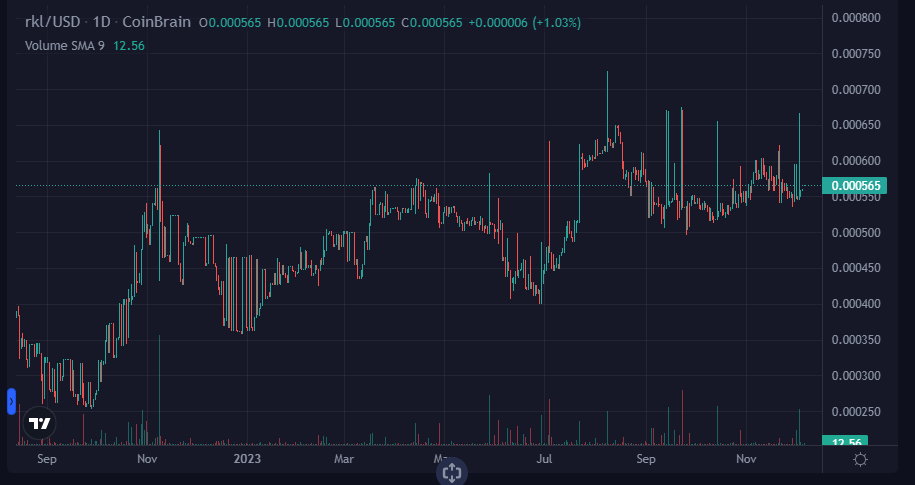Open chart settings gear icon
This screenshot has width=915, height=485.
coord(860,460)
